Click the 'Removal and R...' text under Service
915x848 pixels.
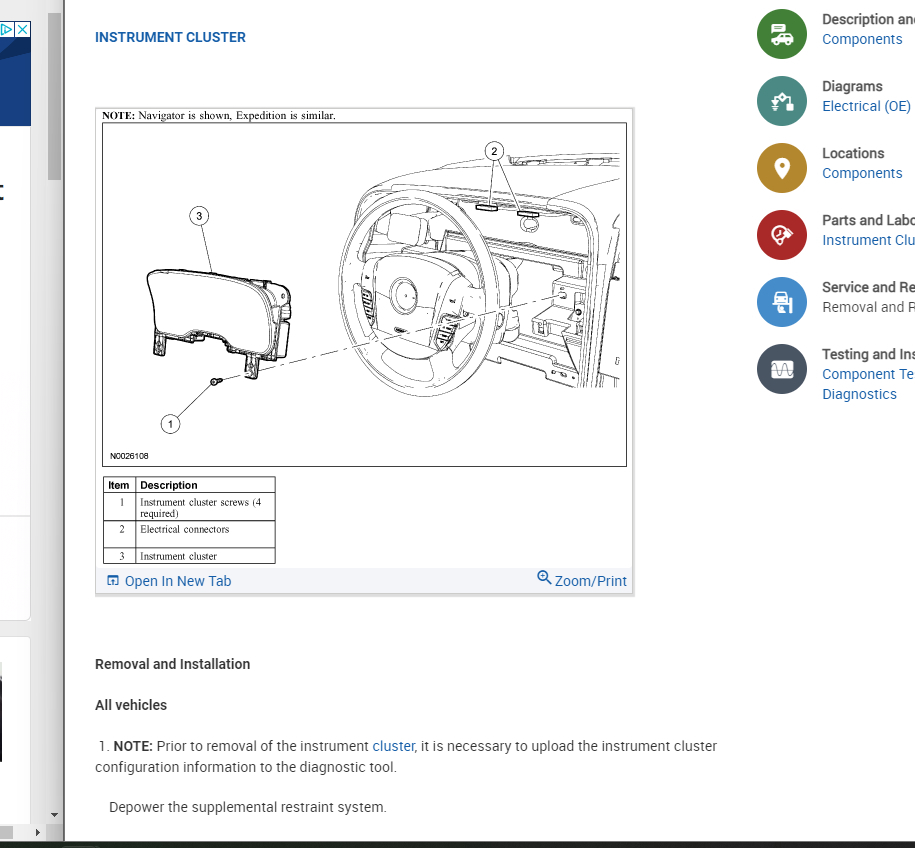click(x=868, y=307)
